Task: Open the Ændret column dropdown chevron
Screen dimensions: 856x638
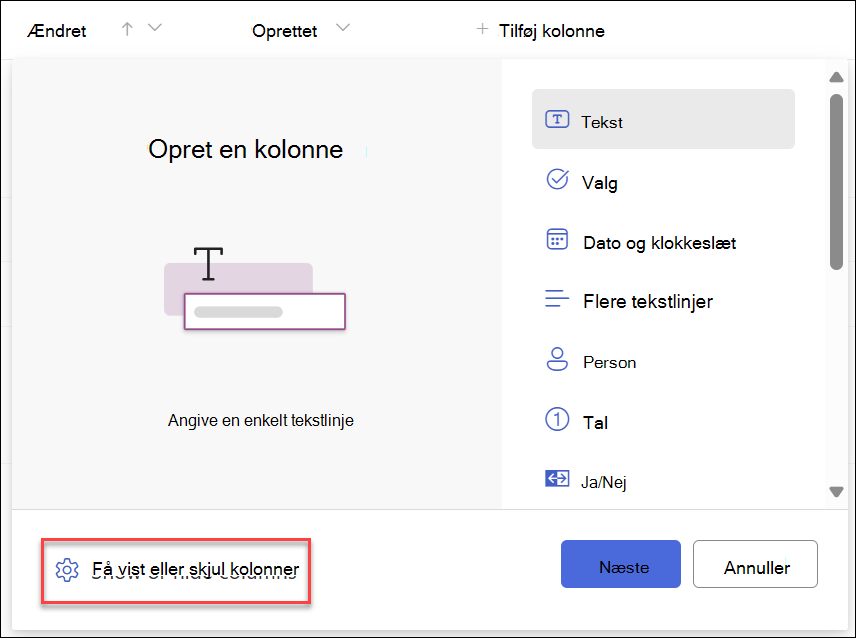Action: [x=155, y=27]
